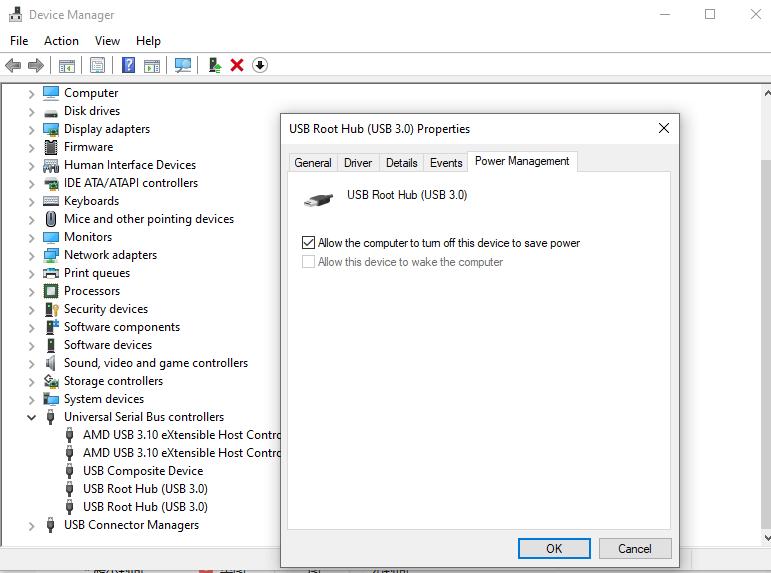
Task: Open the Help menu
Action: (148, 41)
